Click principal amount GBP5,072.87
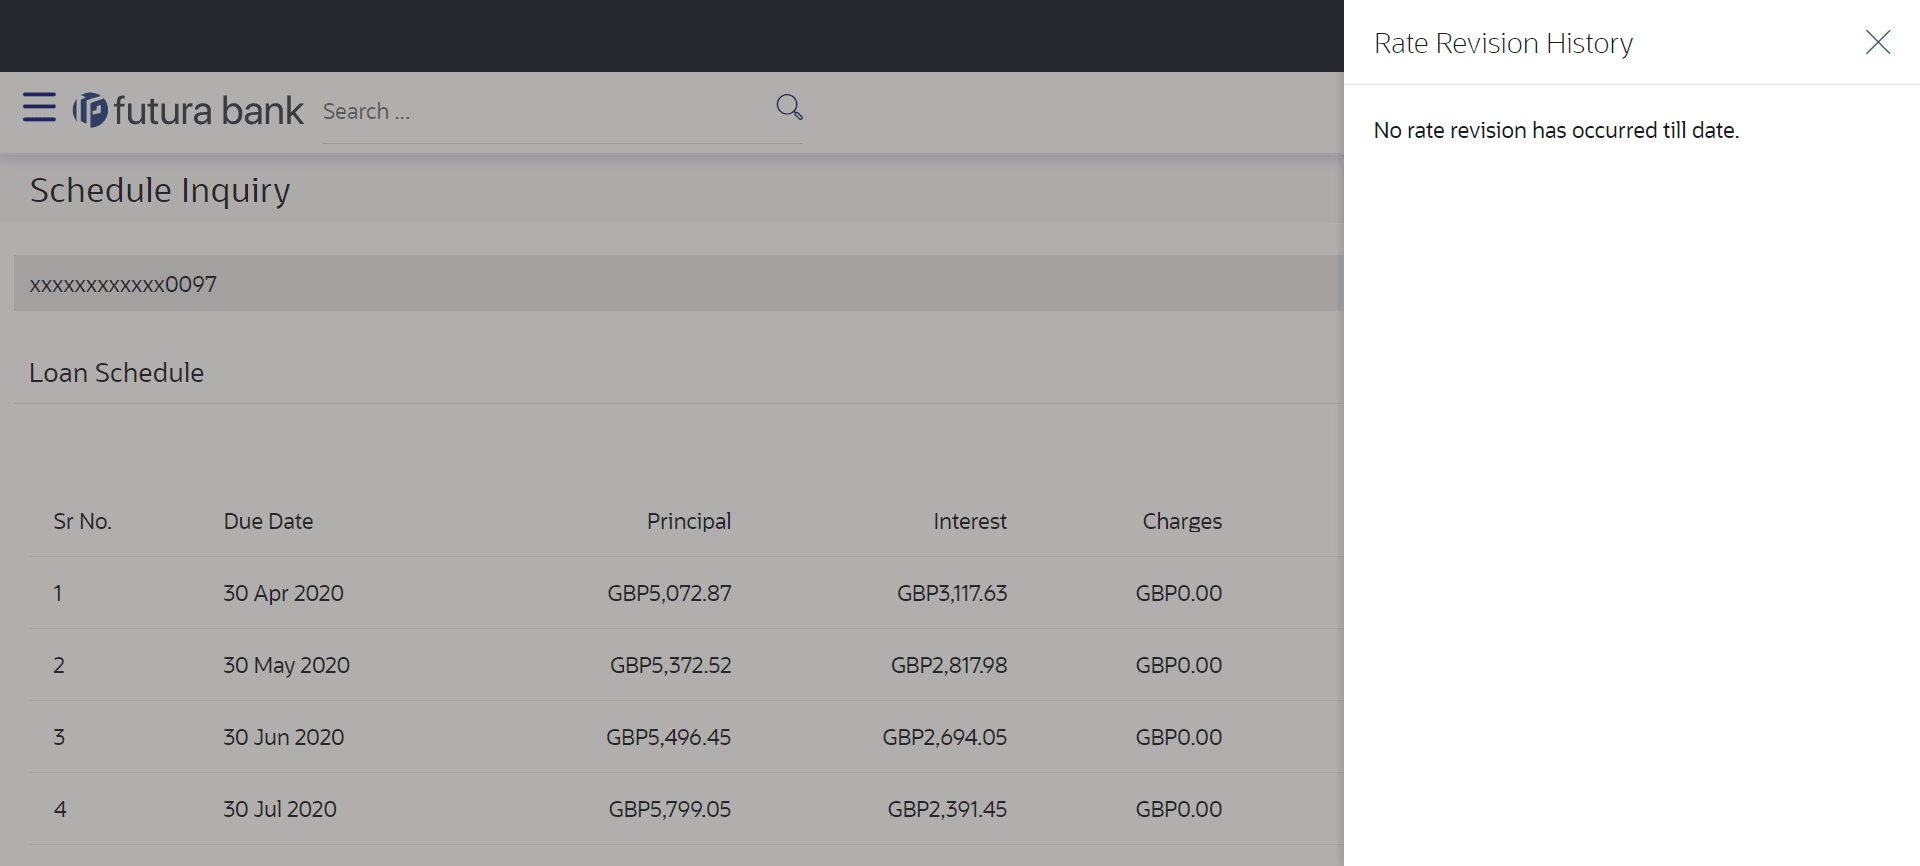The image size is (1920, 866). tap(669, 593)
